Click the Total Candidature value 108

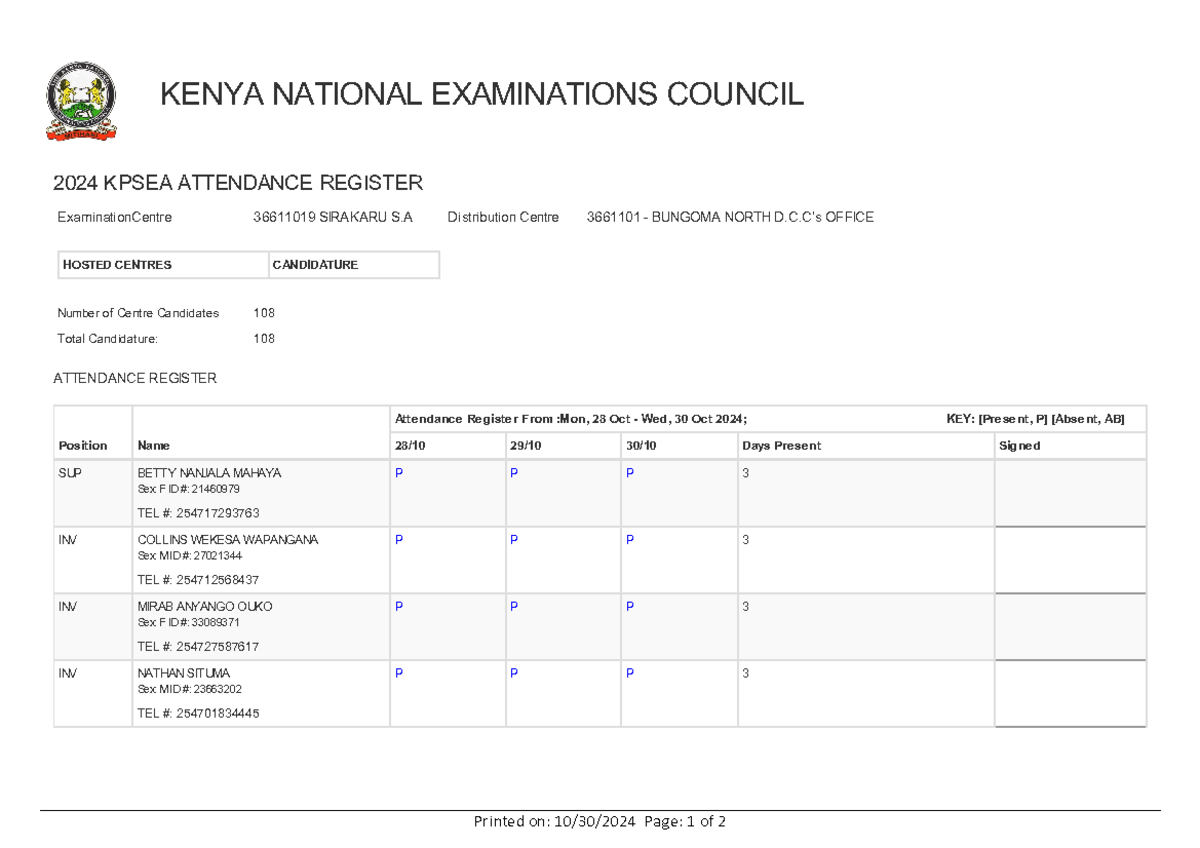point(263,338)
